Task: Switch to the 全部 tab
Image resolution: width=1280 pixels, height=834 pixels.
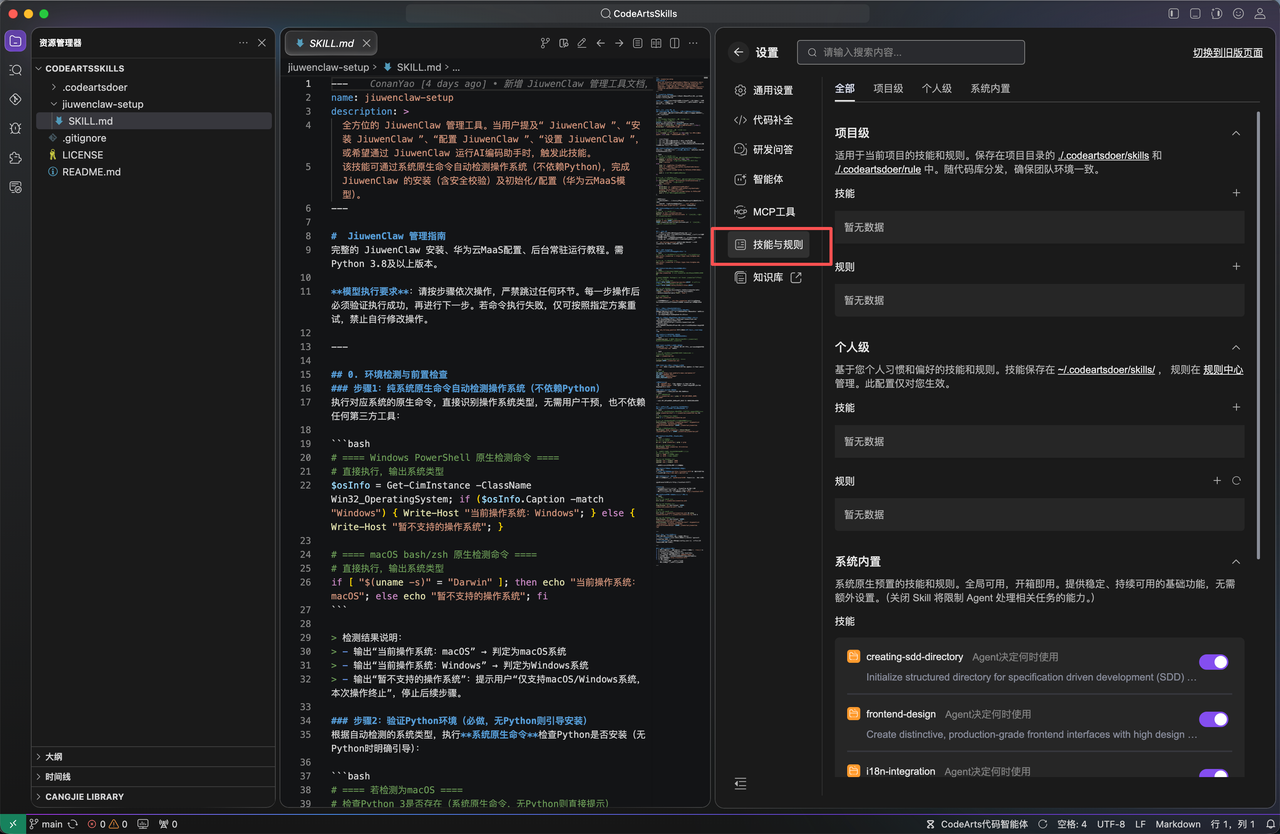Action: point(845,89)
